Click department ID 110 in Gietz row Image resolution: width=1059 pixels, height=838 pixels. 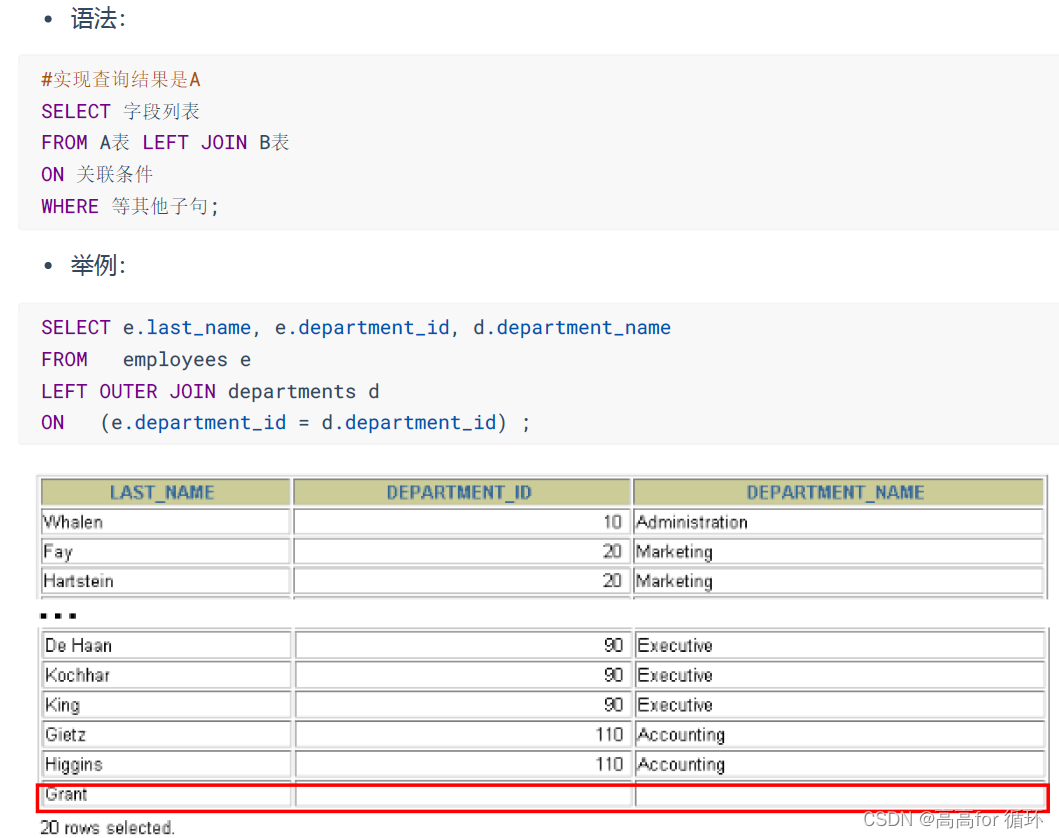click(463, 735)
